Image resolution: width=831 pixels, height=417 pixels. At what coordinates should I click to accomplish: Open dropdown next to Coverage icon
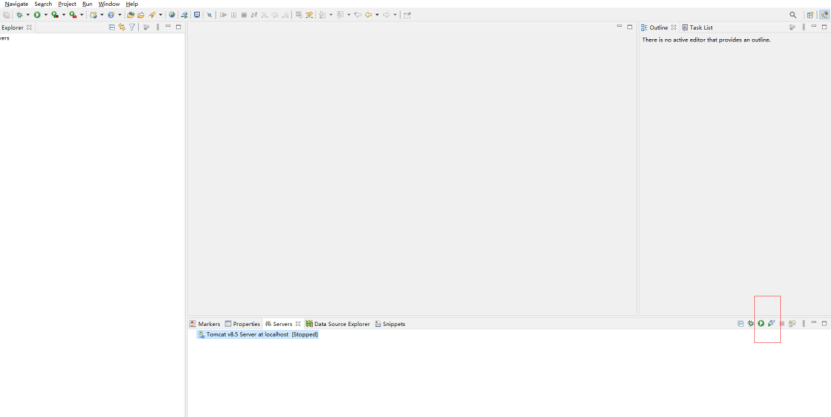coord(64,15)
